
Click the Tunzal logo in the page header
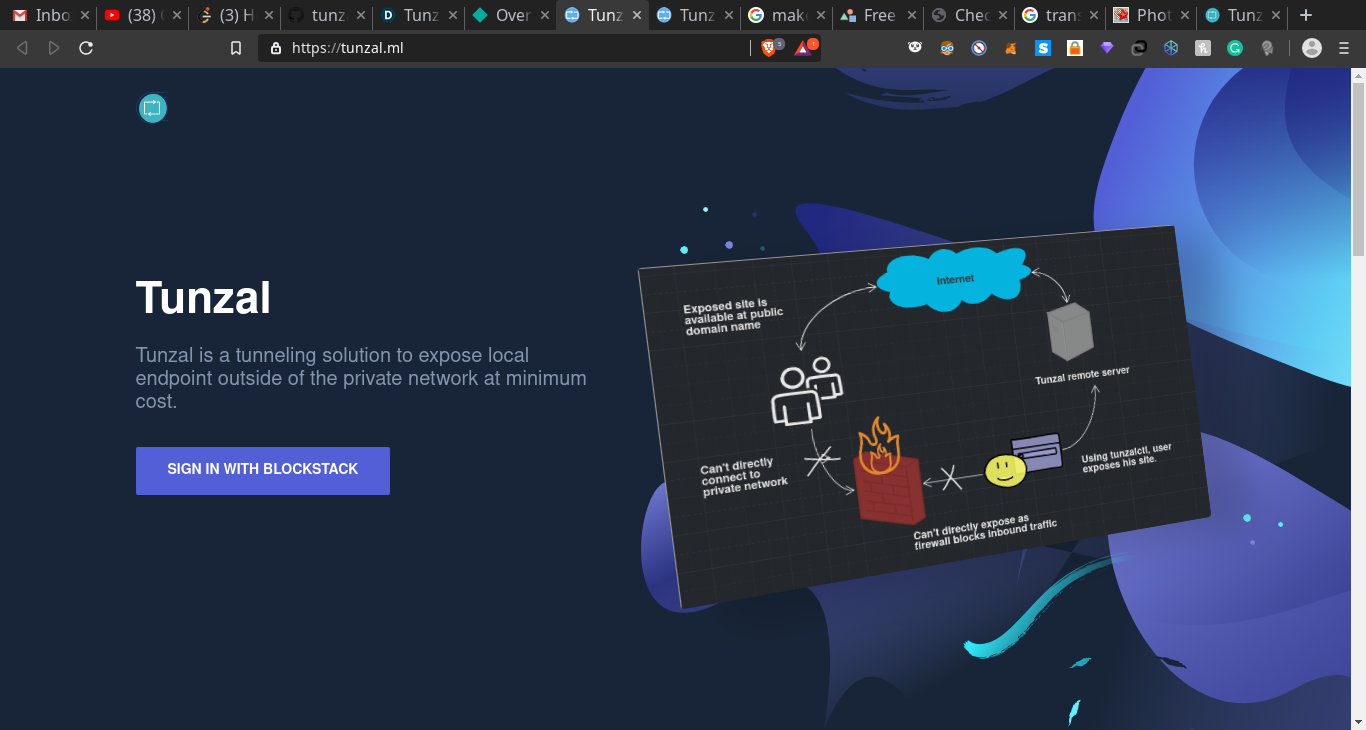[x=152, y=108]
